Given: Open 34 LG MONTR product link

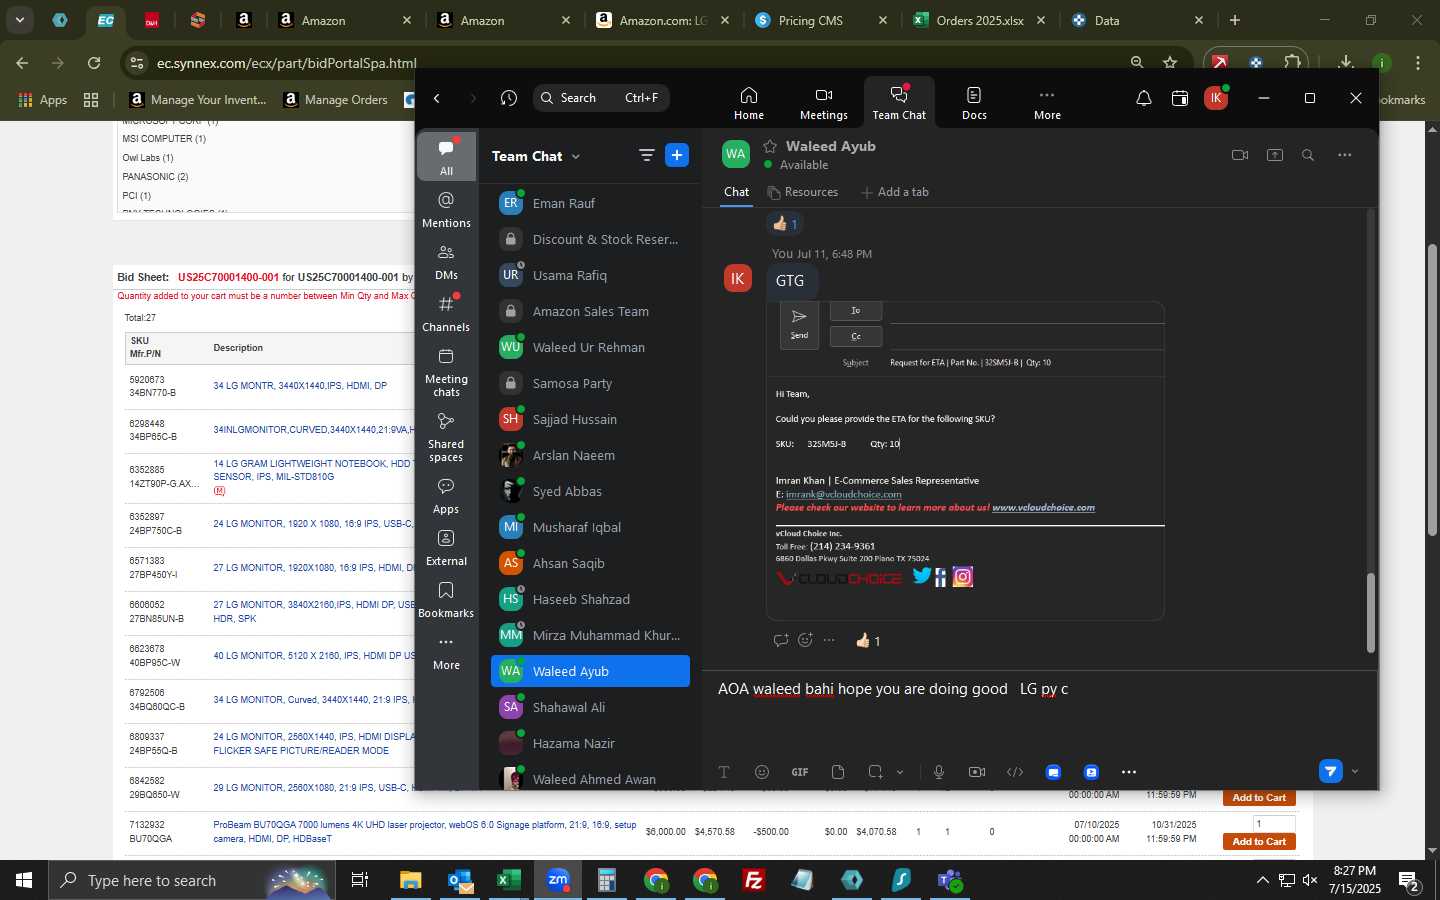Looking at the screenshot, I should coord(300,386).
